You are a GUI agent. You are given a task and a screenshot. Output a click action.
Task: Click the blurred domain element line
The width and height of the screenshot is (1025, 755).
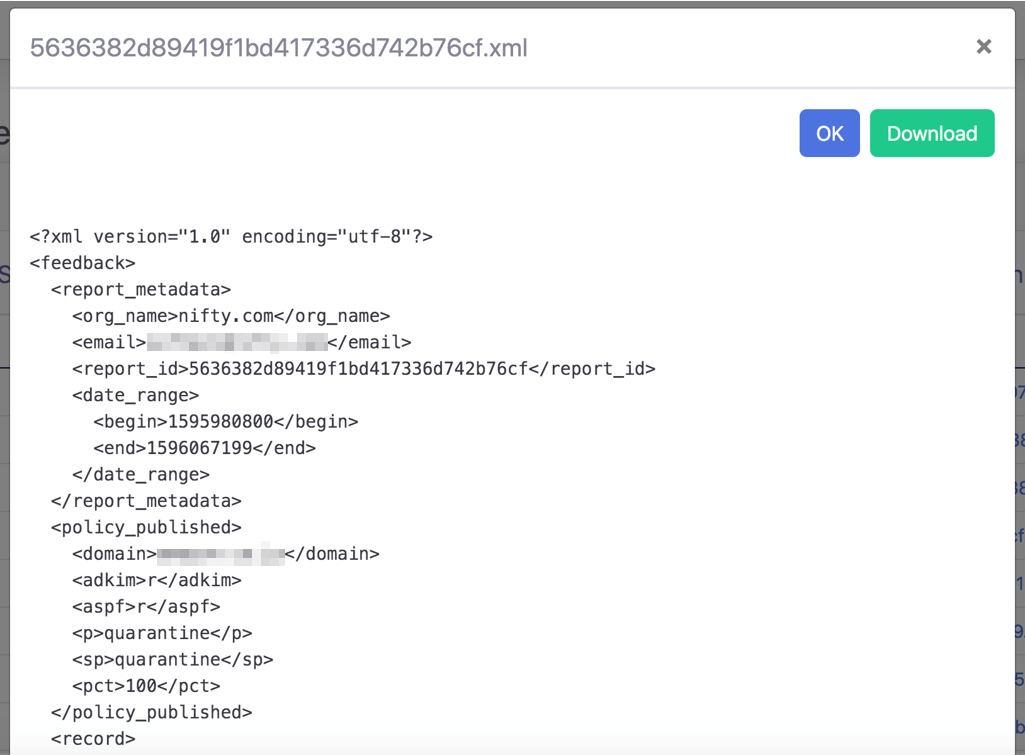(x=226, y=554)
